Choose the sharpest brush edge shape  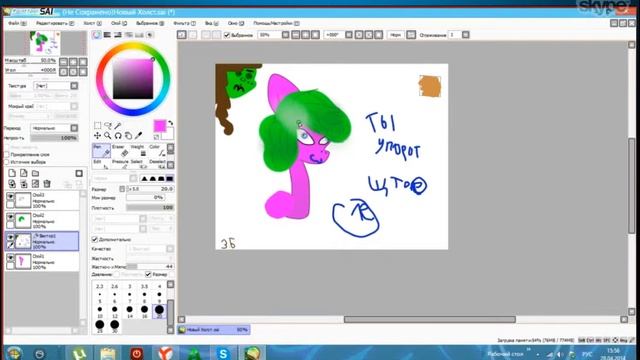[x=144, y=179]
